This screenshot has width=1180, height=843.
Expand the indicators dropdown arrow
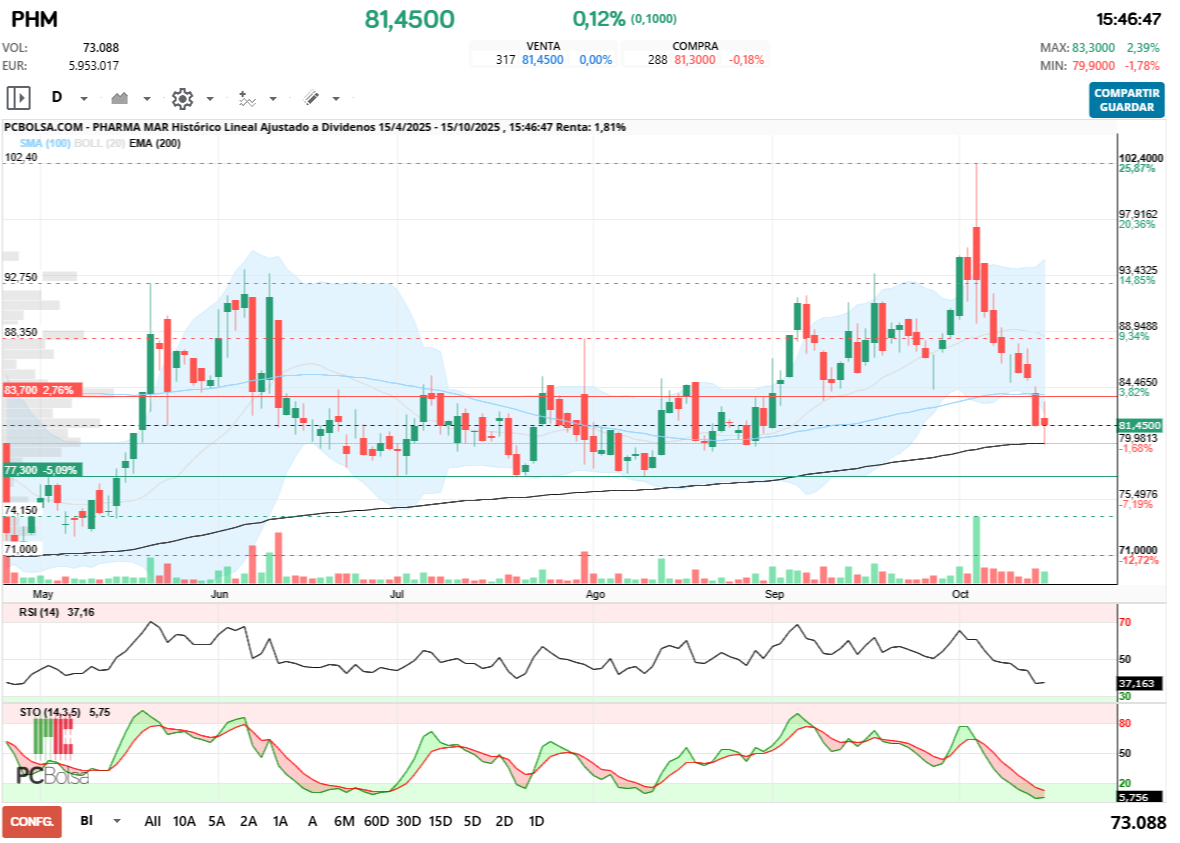[x=273, y=99]
